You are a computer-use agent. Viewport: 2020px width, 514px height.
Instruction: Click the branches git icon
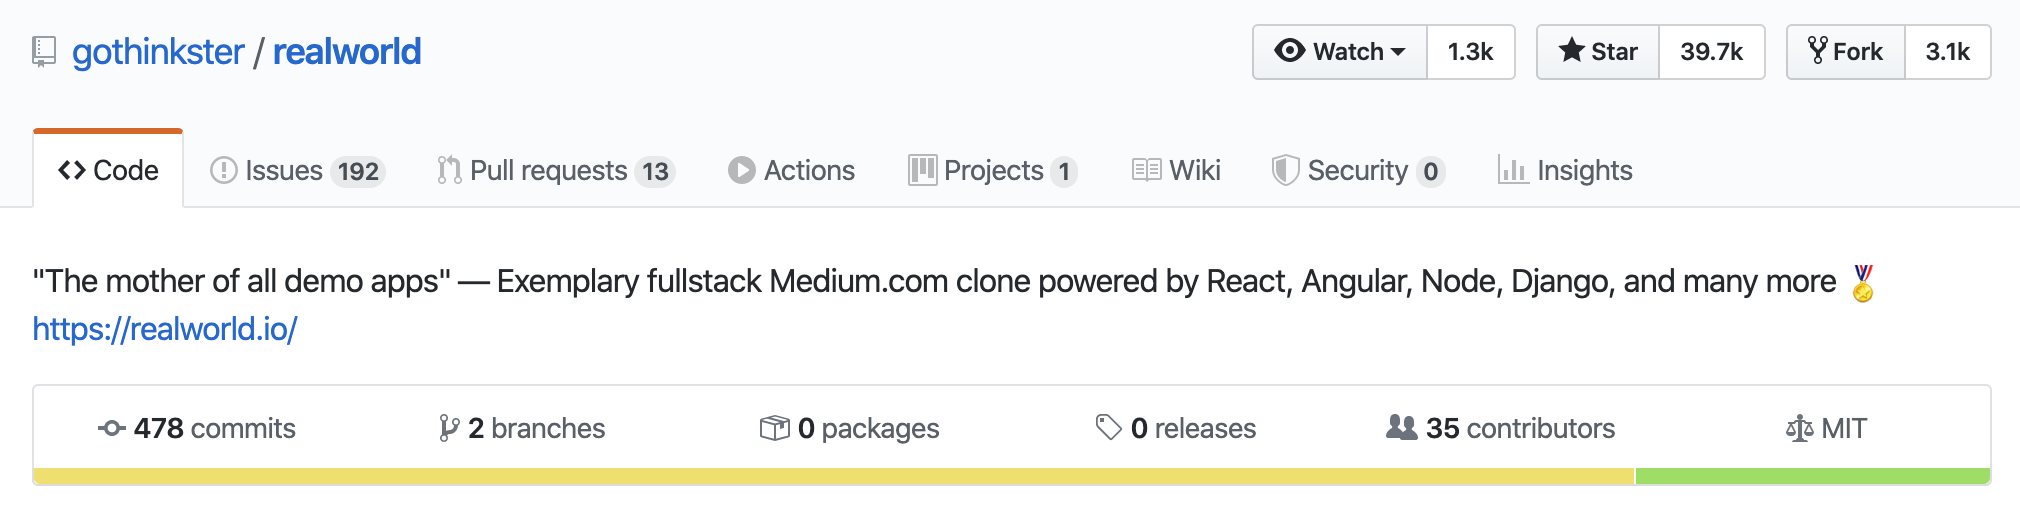[x=449, y=428]
